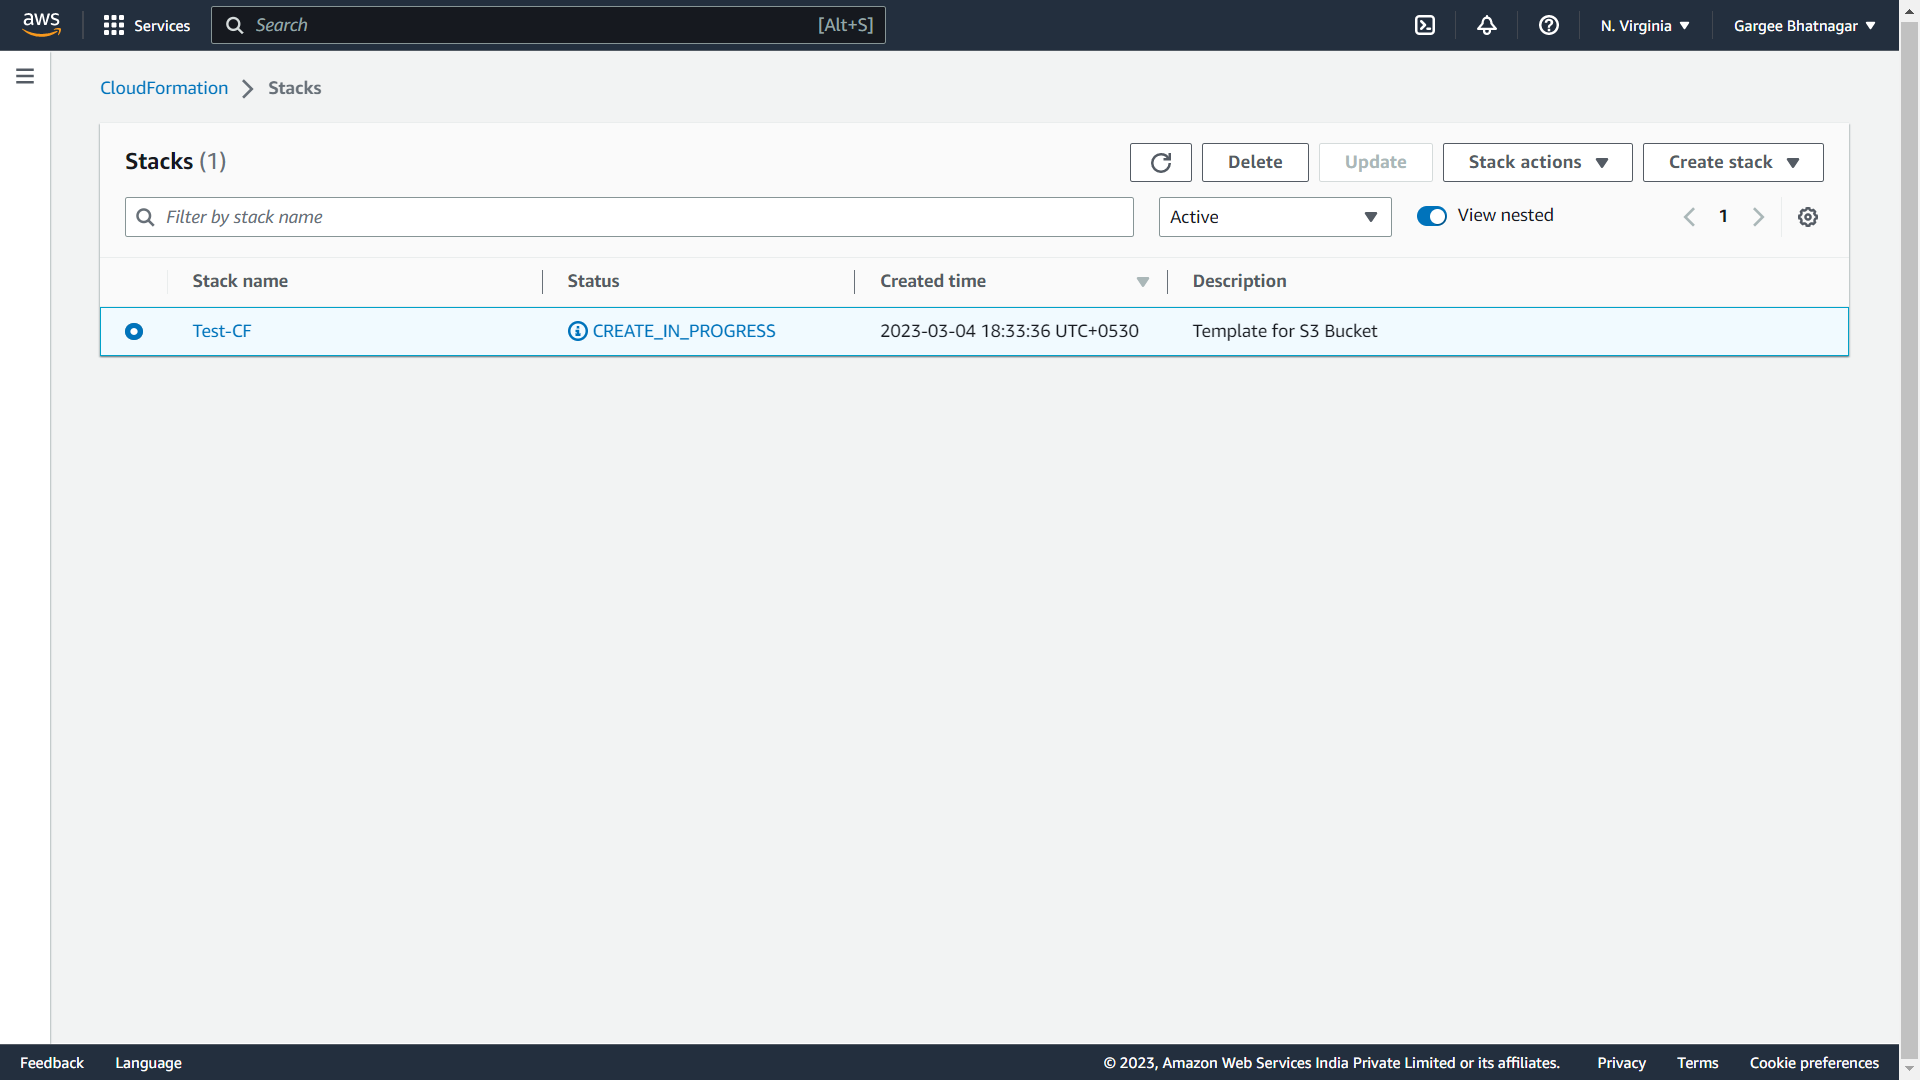Viewport: 1920px width, 1080px height.
Task: Expand the left hamburger navigation menu
Action: point(25,76)
